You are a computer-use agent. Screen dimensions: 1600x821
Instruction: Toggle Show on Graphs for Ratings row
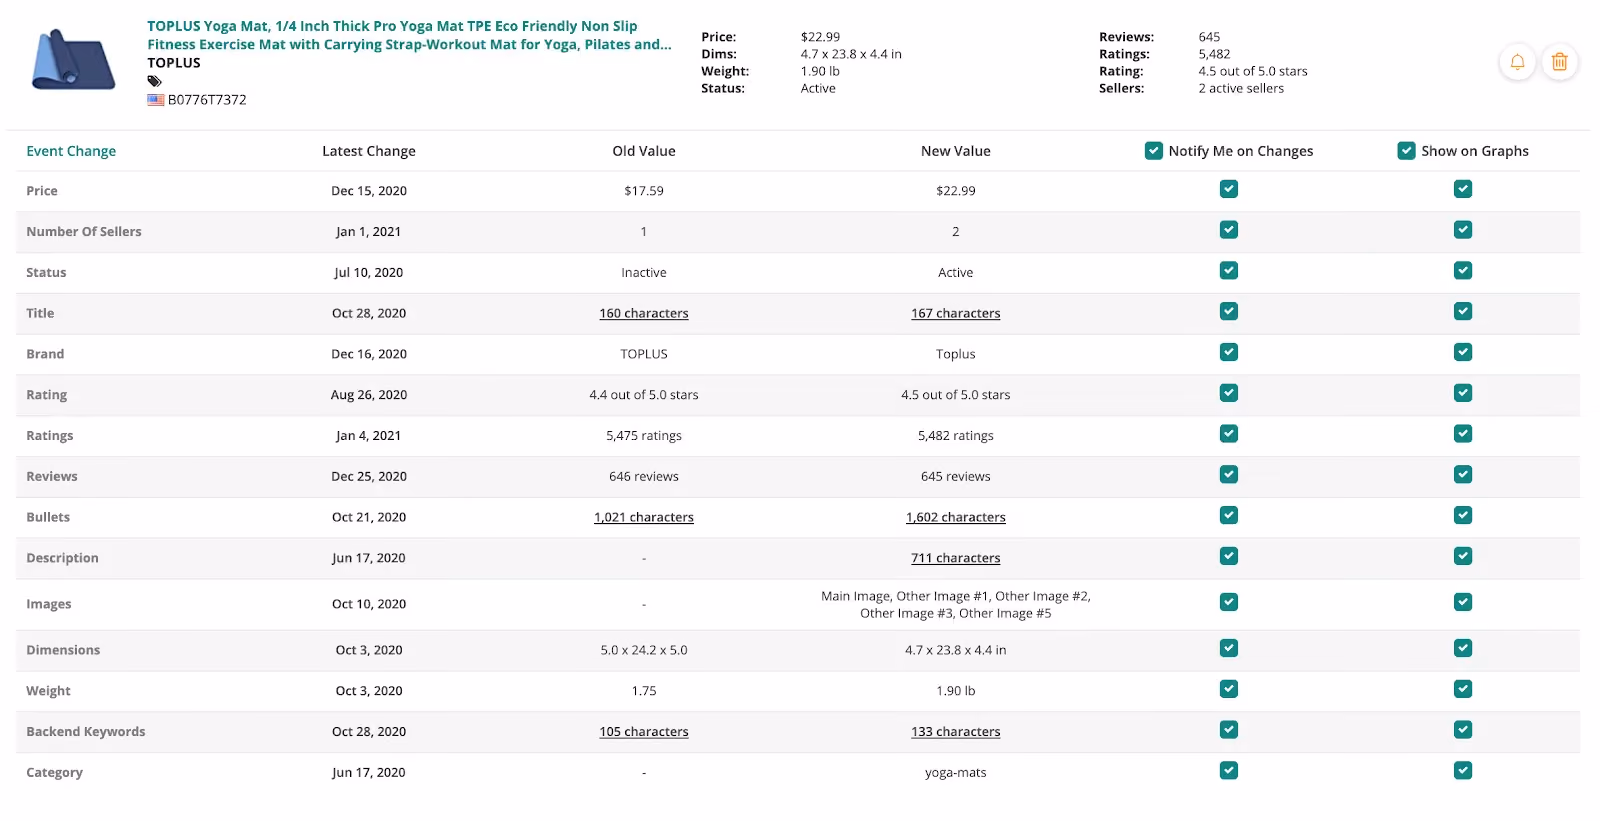(x=1463, y=434)
